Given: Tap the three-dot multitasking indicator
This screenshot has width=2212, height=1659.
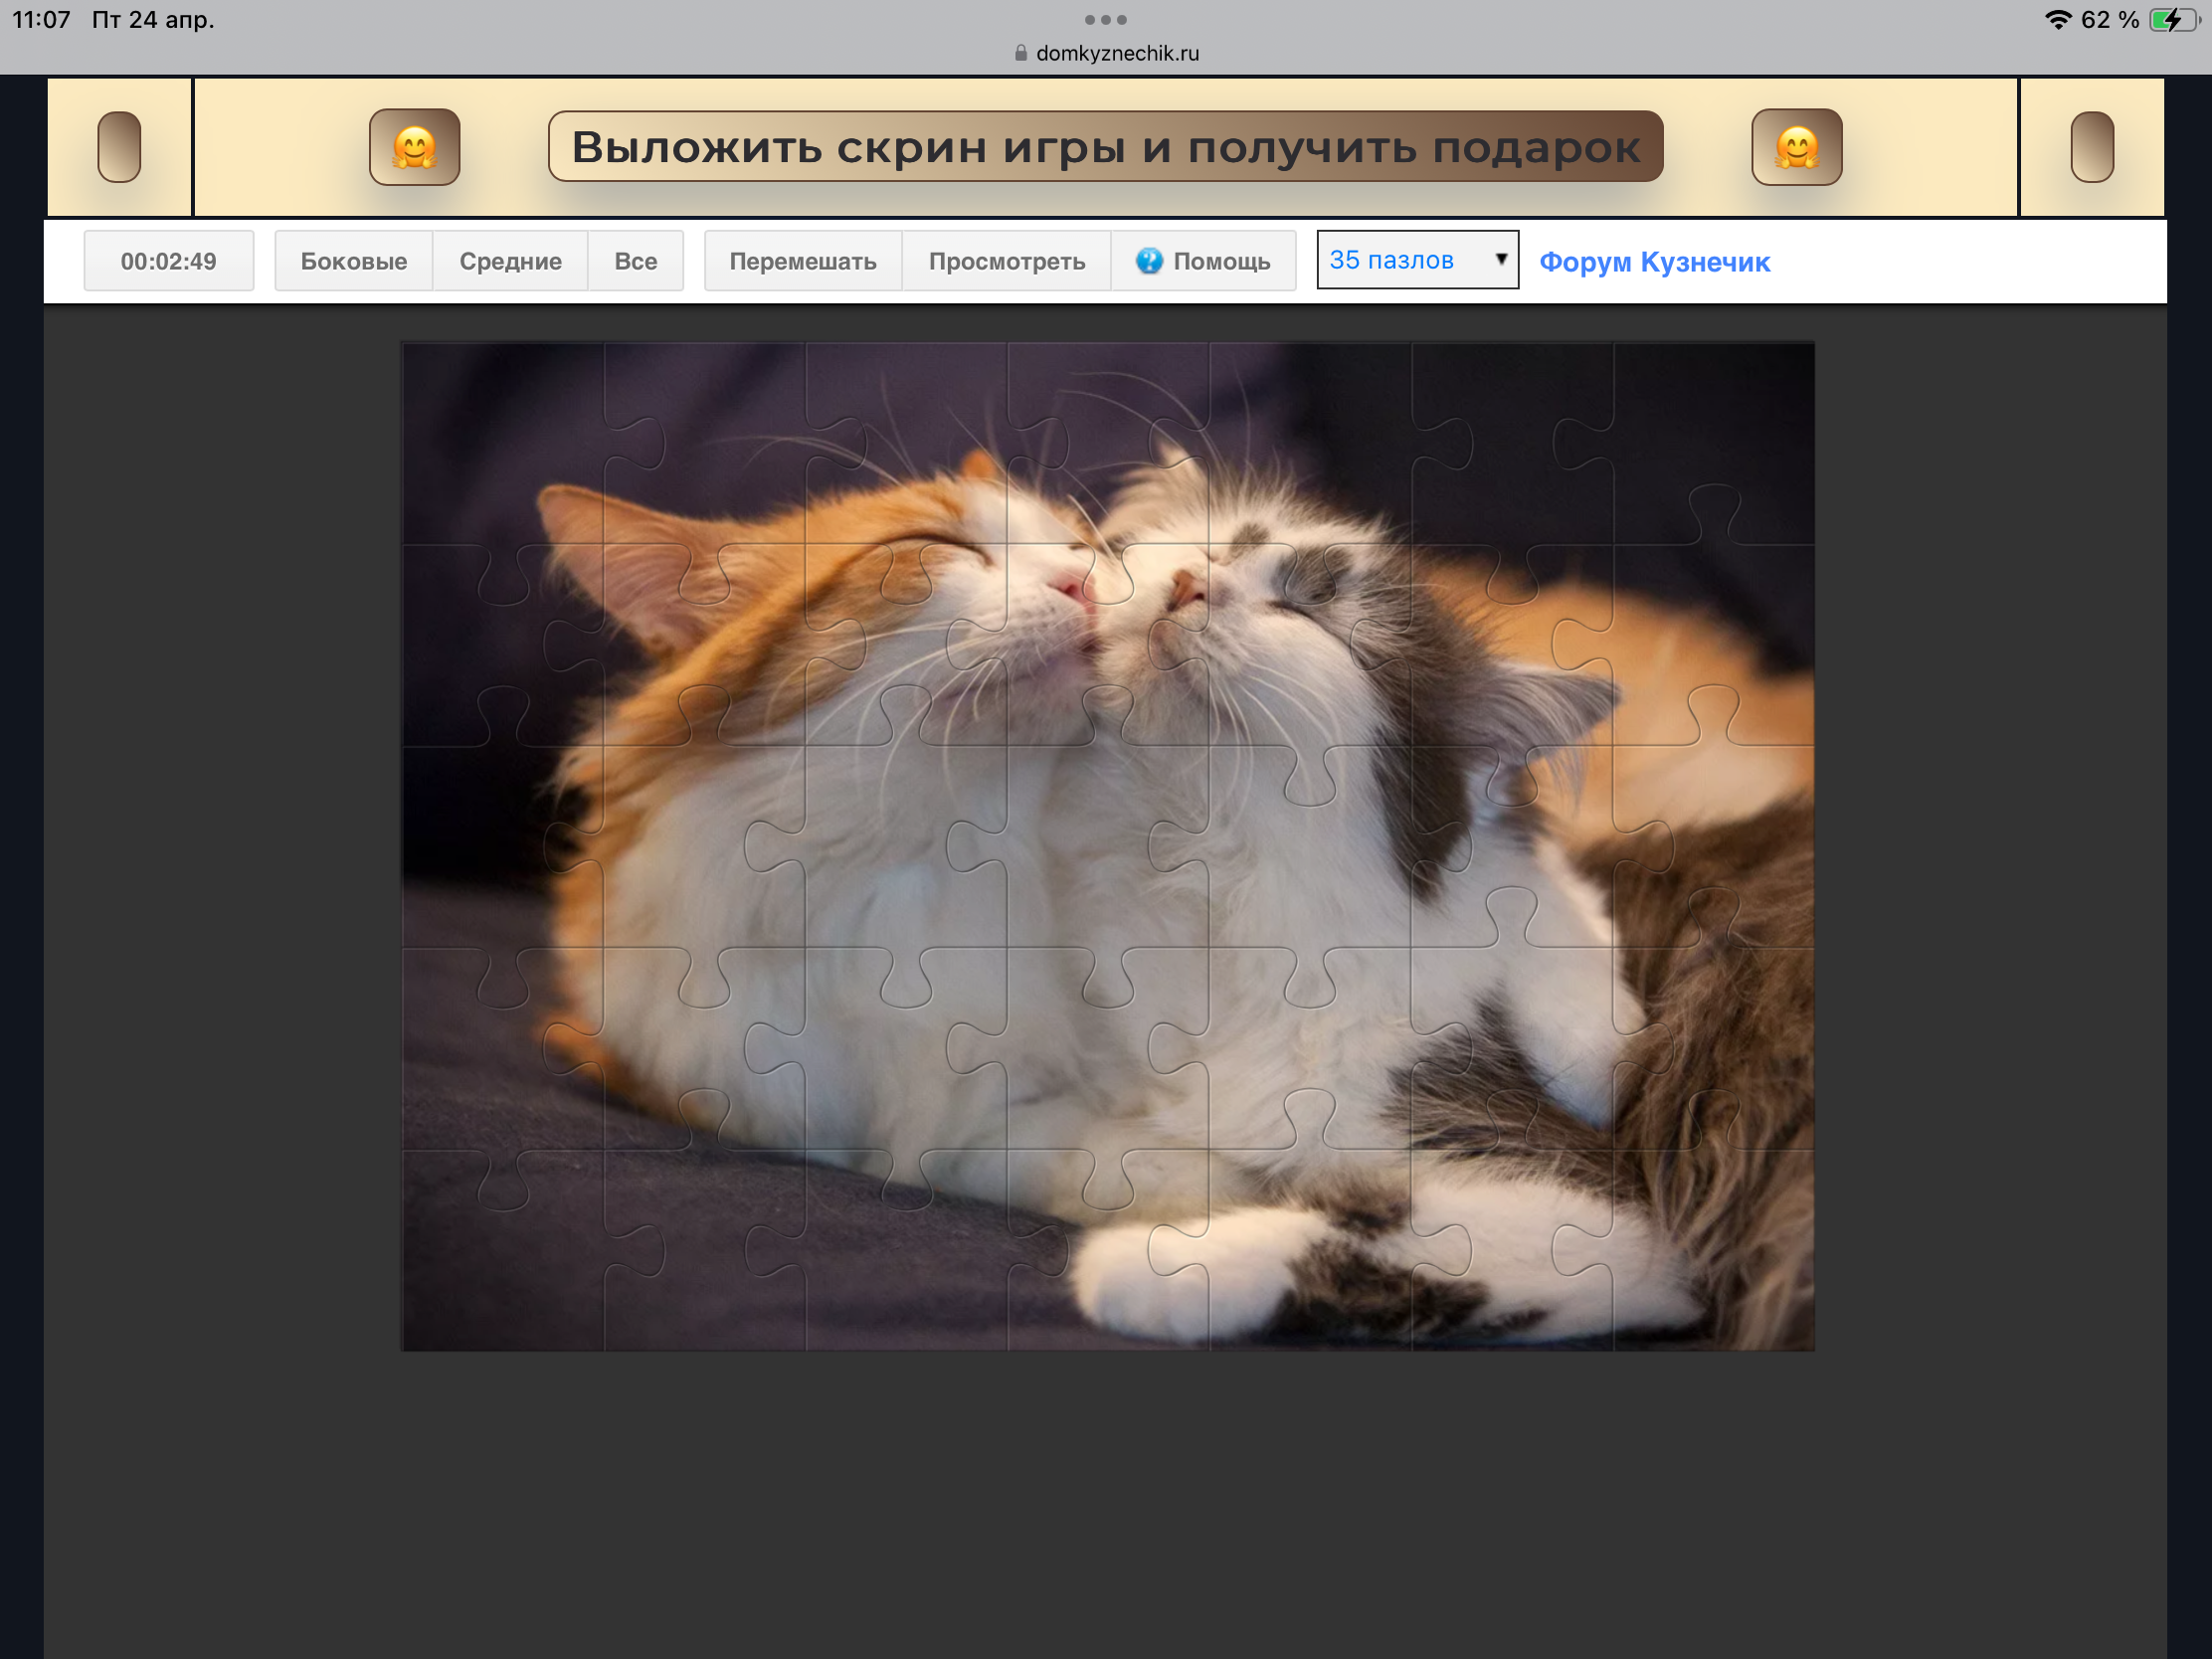Looking at the screenshot, I should 1105,19.
